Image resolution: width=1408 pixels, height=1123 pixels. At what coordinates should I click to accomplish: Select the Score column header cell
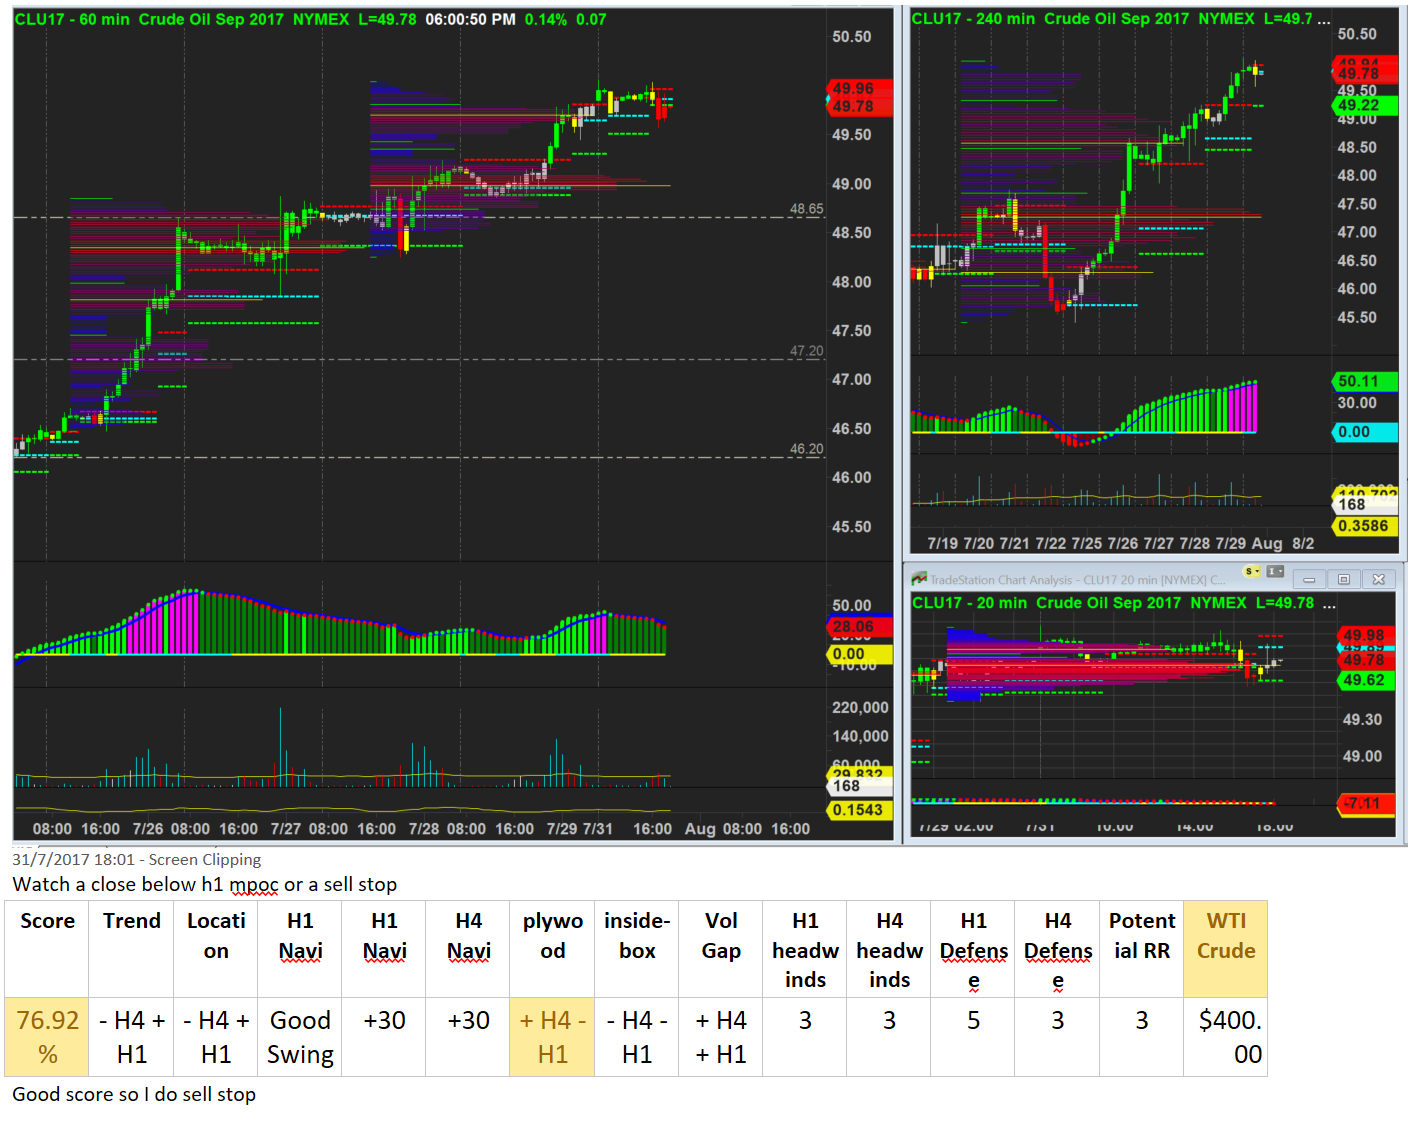coord(47,949)
